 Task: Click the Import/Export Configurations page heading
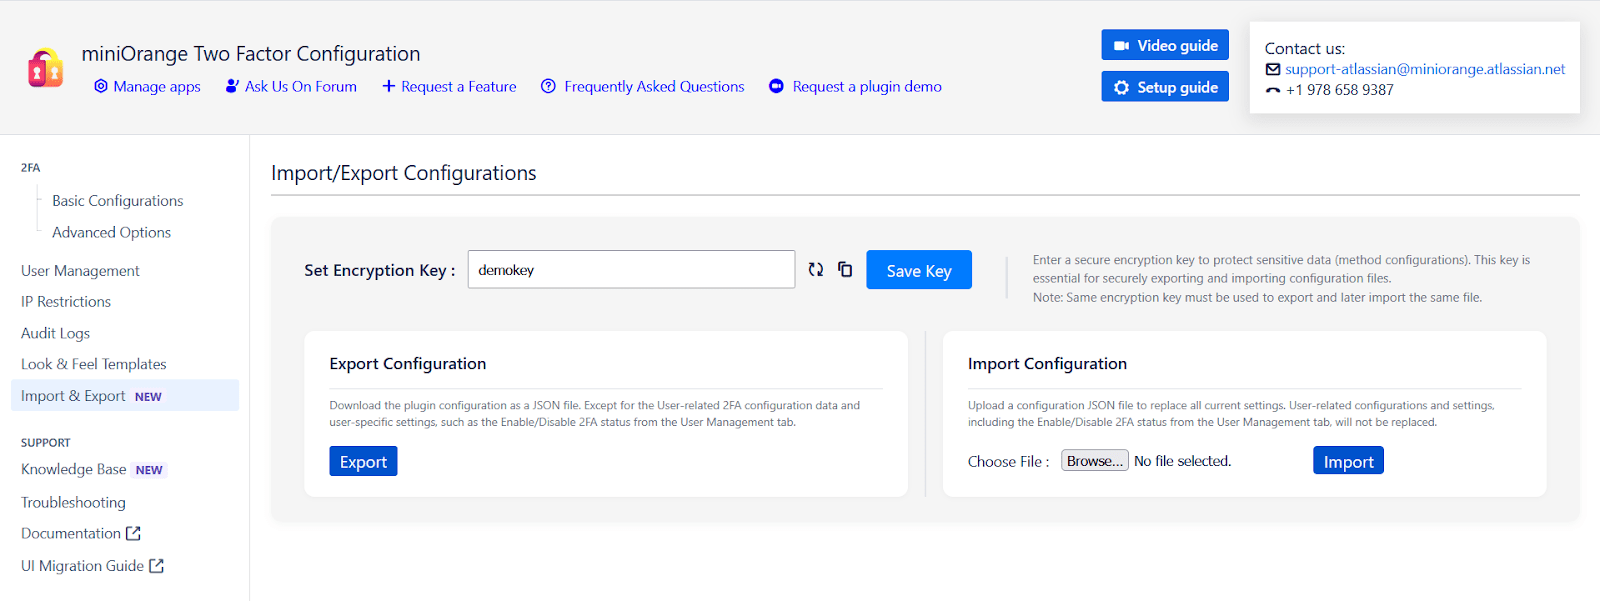pyautogui.click(x=404, y=173)
